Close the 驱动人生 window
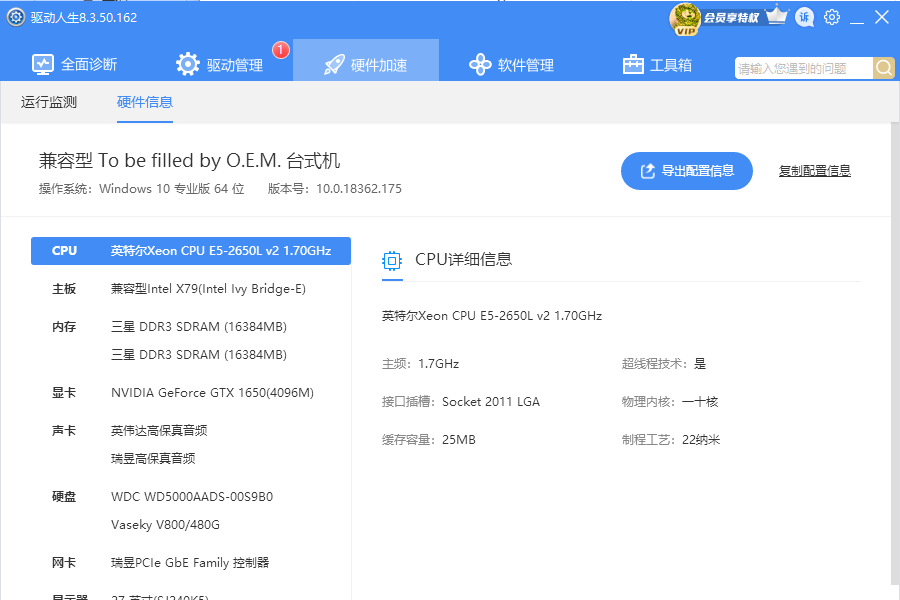The width and height of the screenshot is (900, 600). 882,17
